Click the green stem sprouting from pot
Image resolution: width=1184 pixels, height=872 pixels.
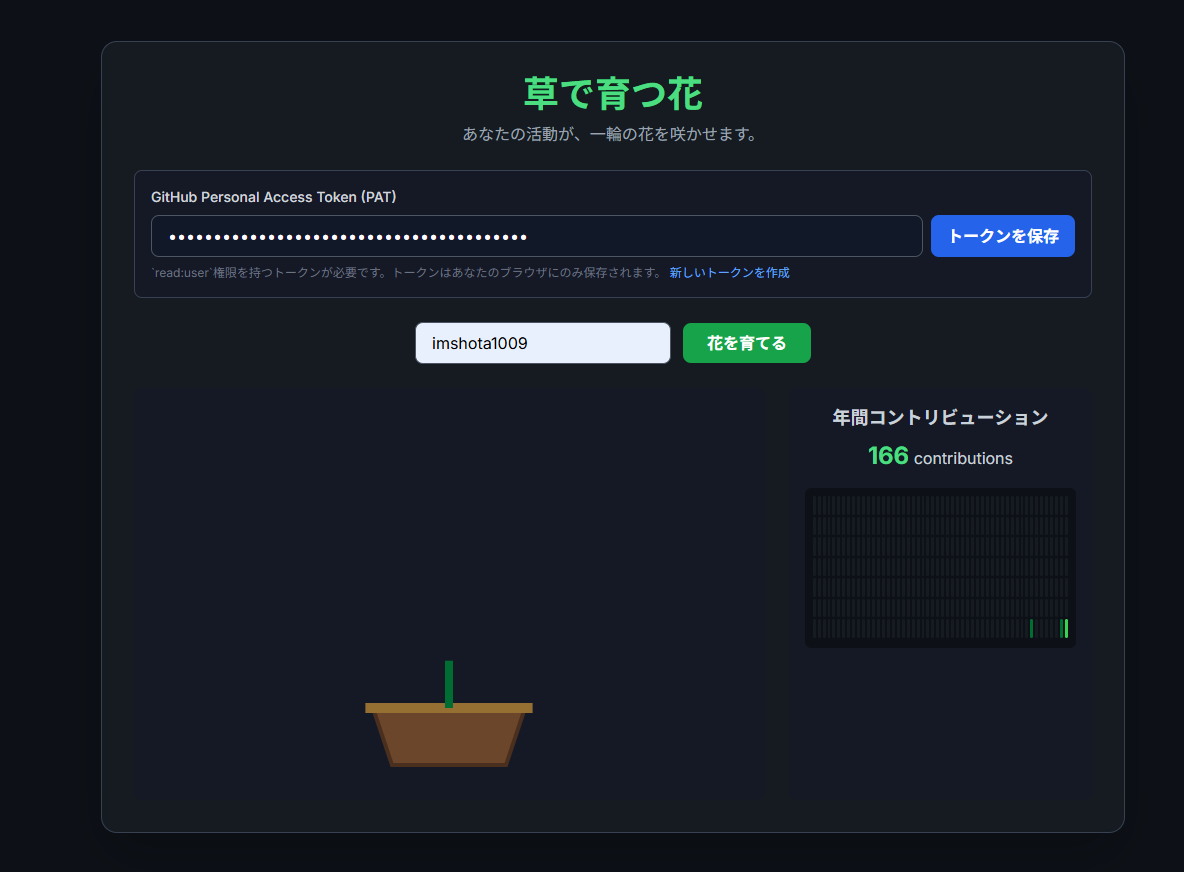pos(449,683)
